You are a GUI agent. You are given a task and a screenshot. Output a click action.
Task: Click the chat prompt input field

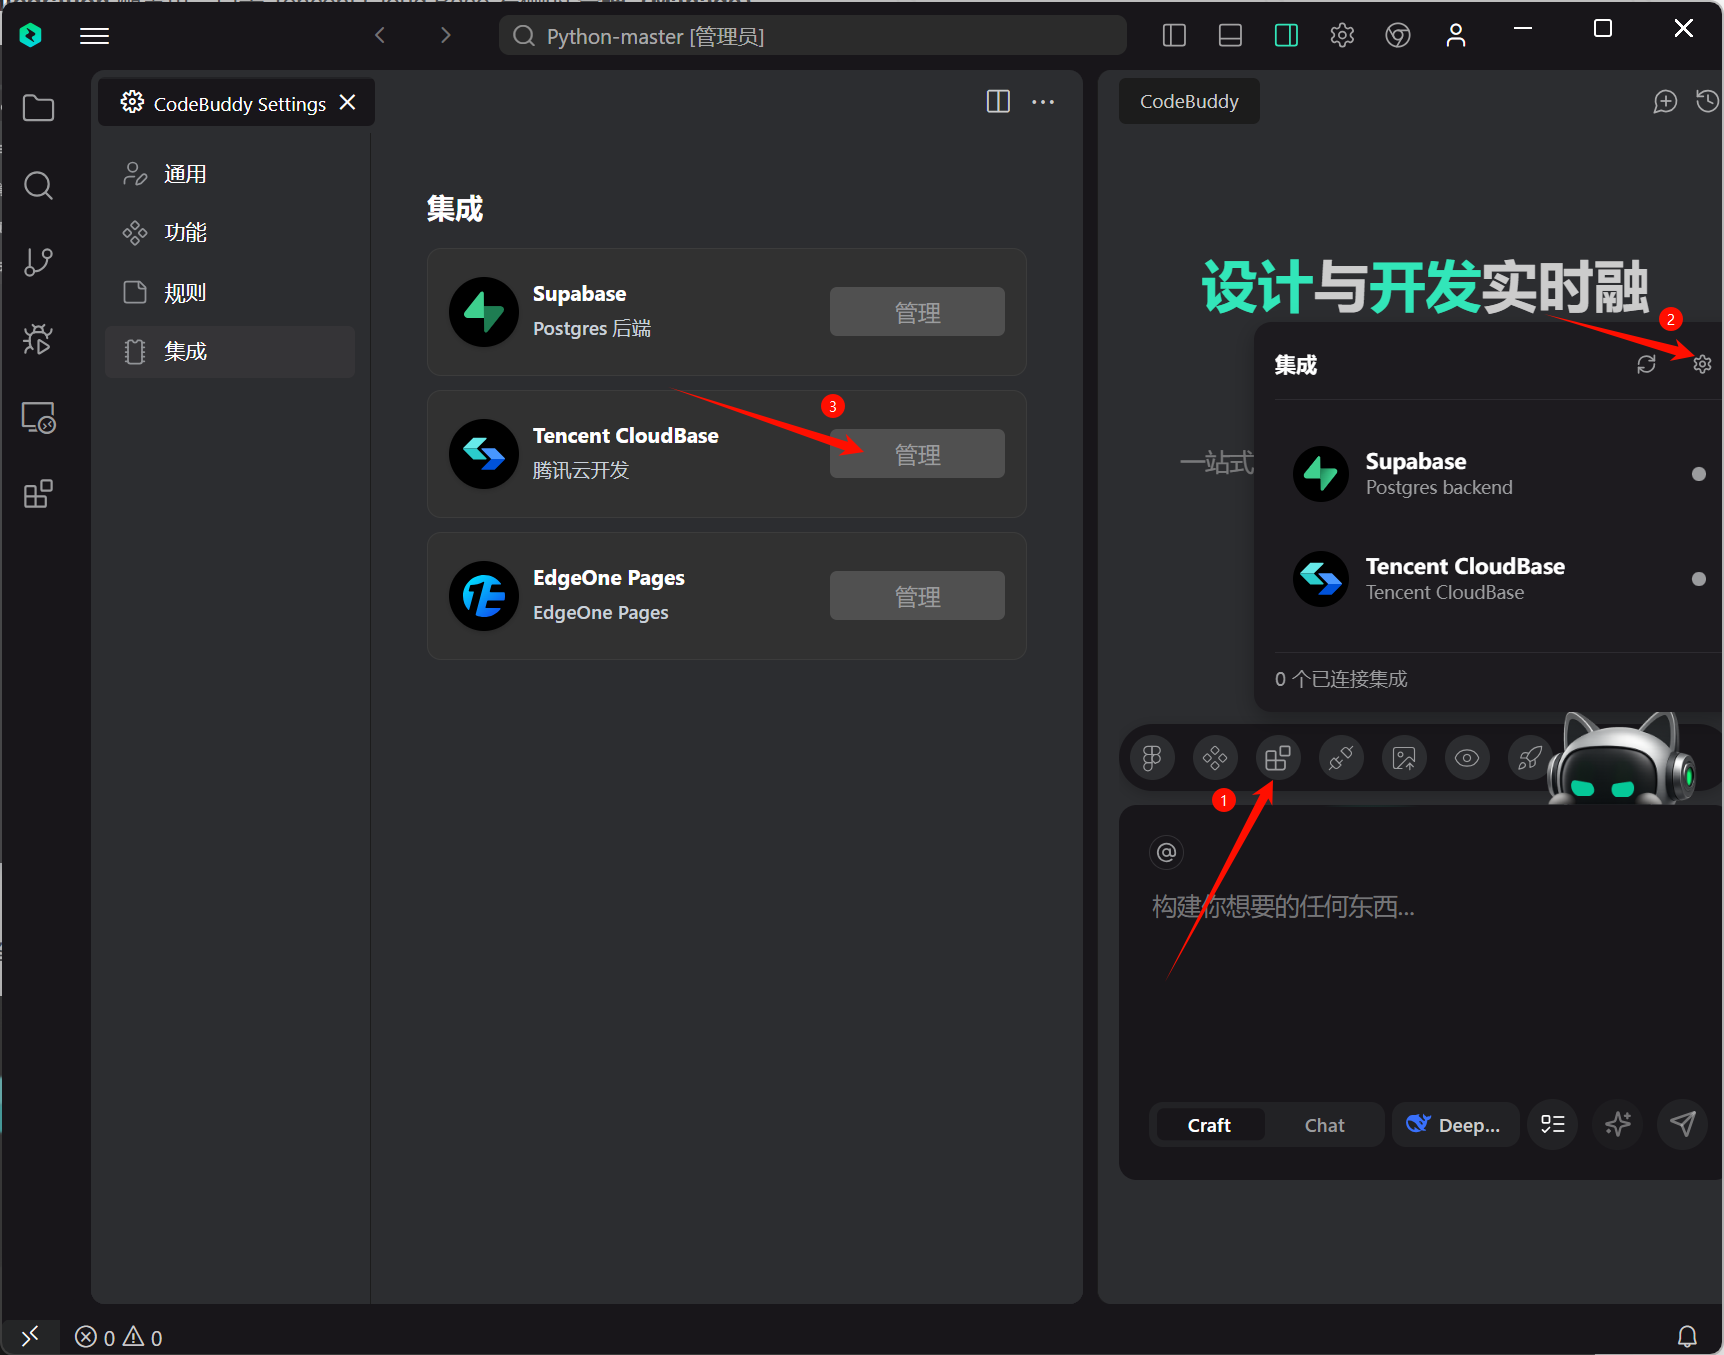click(x=1400, y=960)
